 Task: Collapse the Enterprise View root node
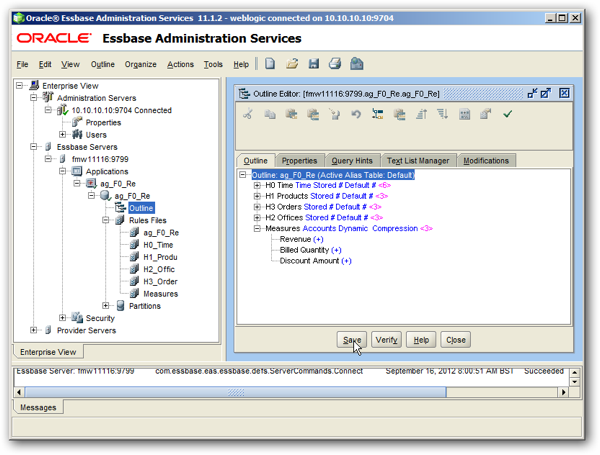(x=20, y=85)
